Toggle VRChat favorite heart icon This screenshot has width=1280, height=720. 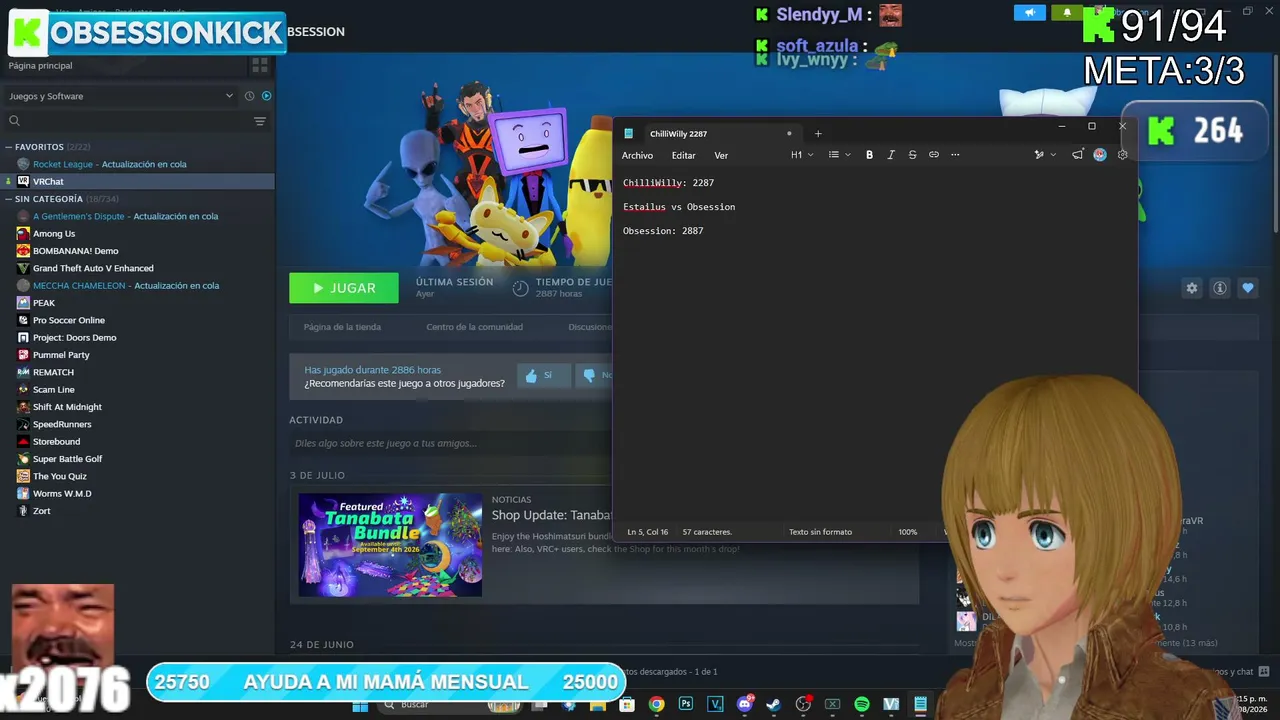pyautogui.click(x=1248, y=288)
